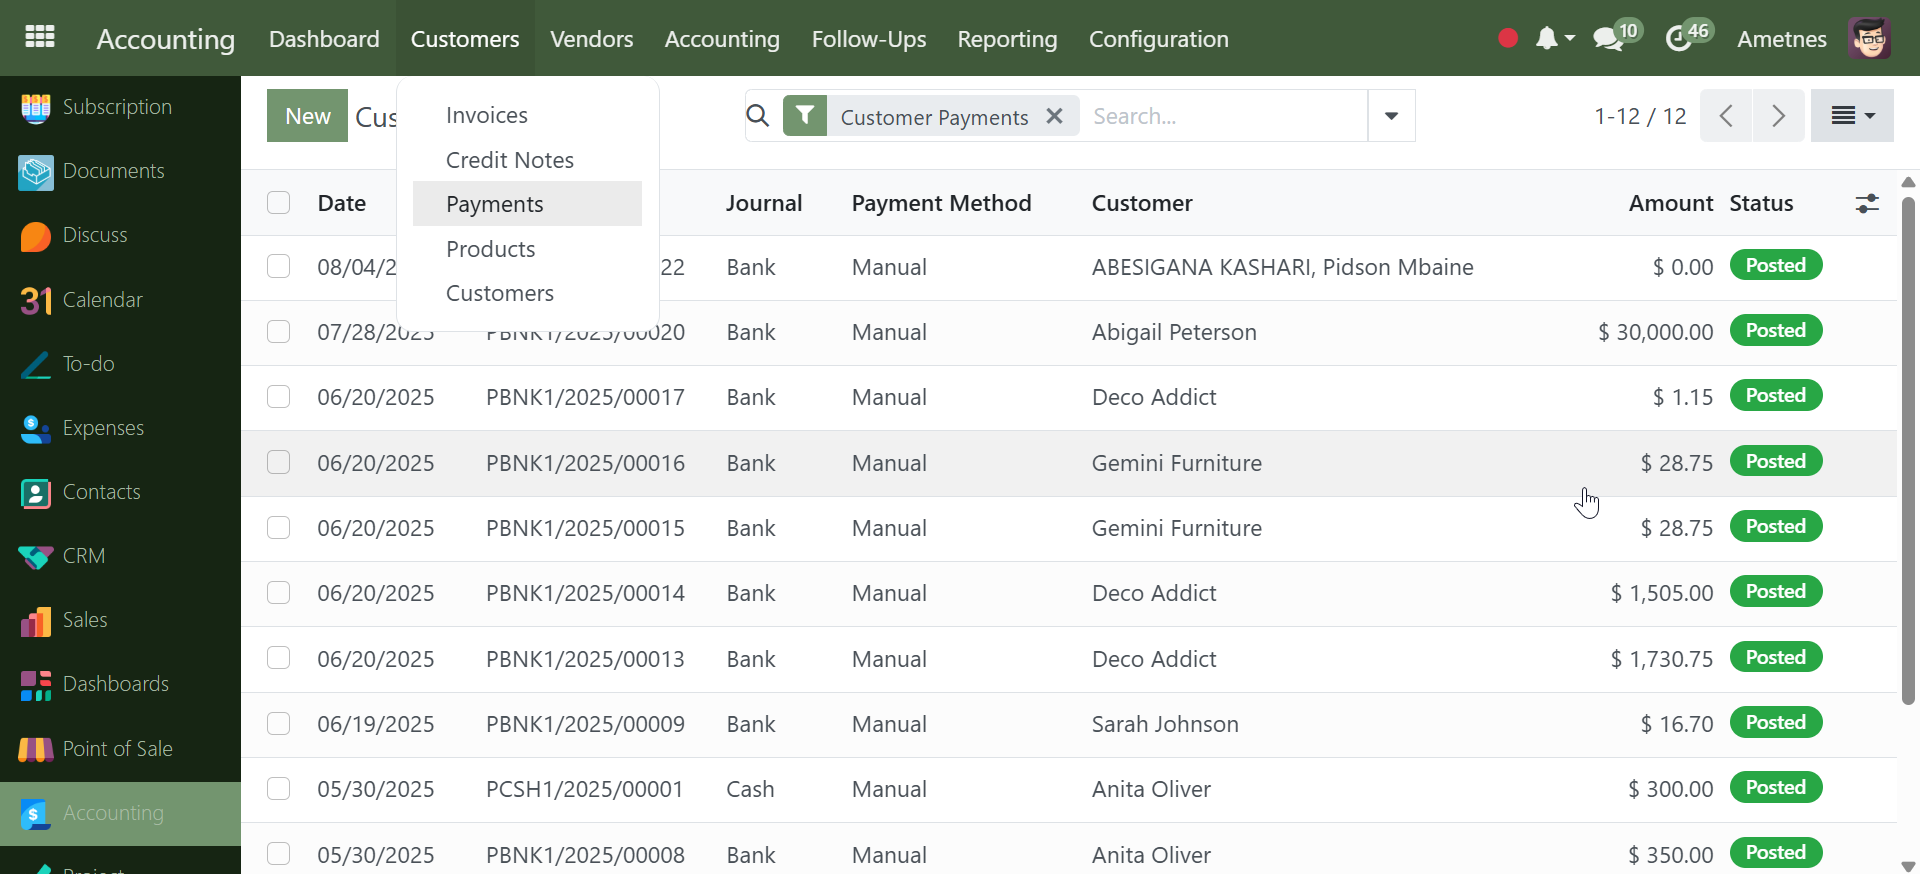Image resolution: width=1920 pixels, height=874 pixels.
Task: Select checkbox for PBNK1/2025/00009 row
Action: (279, 724)
